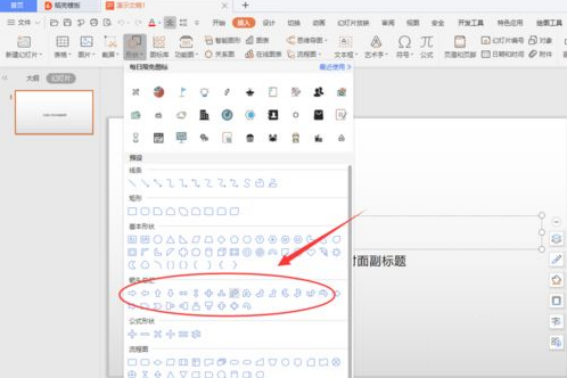This screenshot has height=378, width=567.
Task: Pick the plain rectangle shape in the rectangle group
Action: click(132, 211)
